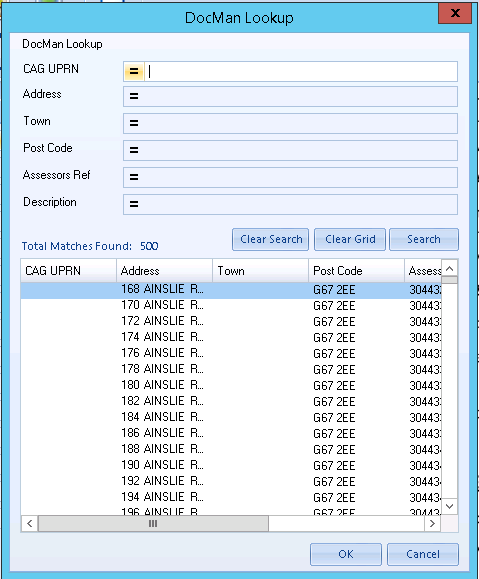Select the 178 AINSLIE R... row
This screenshot has width=479, height=579.
click(x=231, y=370)
